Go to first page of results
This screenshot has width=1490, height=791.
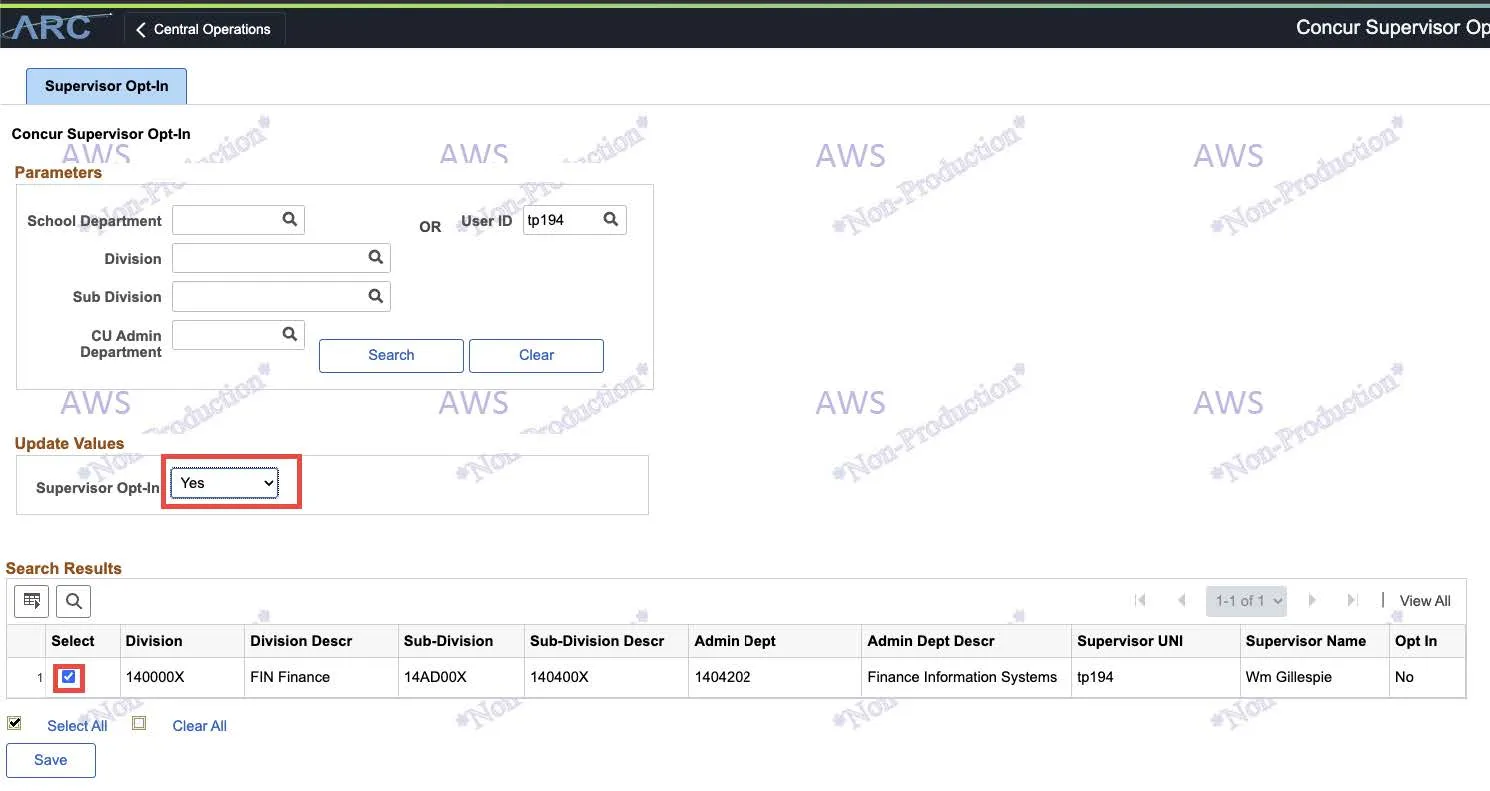click(1140, 600)
